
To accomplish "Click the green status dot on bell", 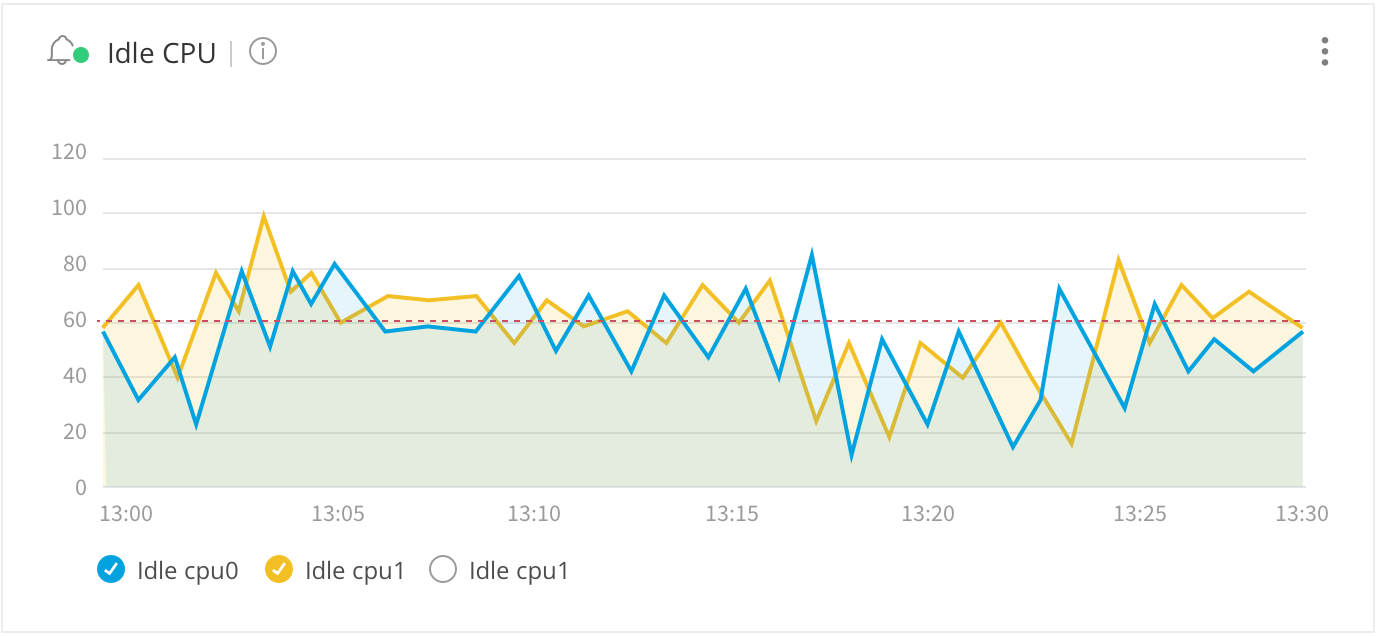I will pyautogui.click(x=82, y=55).
